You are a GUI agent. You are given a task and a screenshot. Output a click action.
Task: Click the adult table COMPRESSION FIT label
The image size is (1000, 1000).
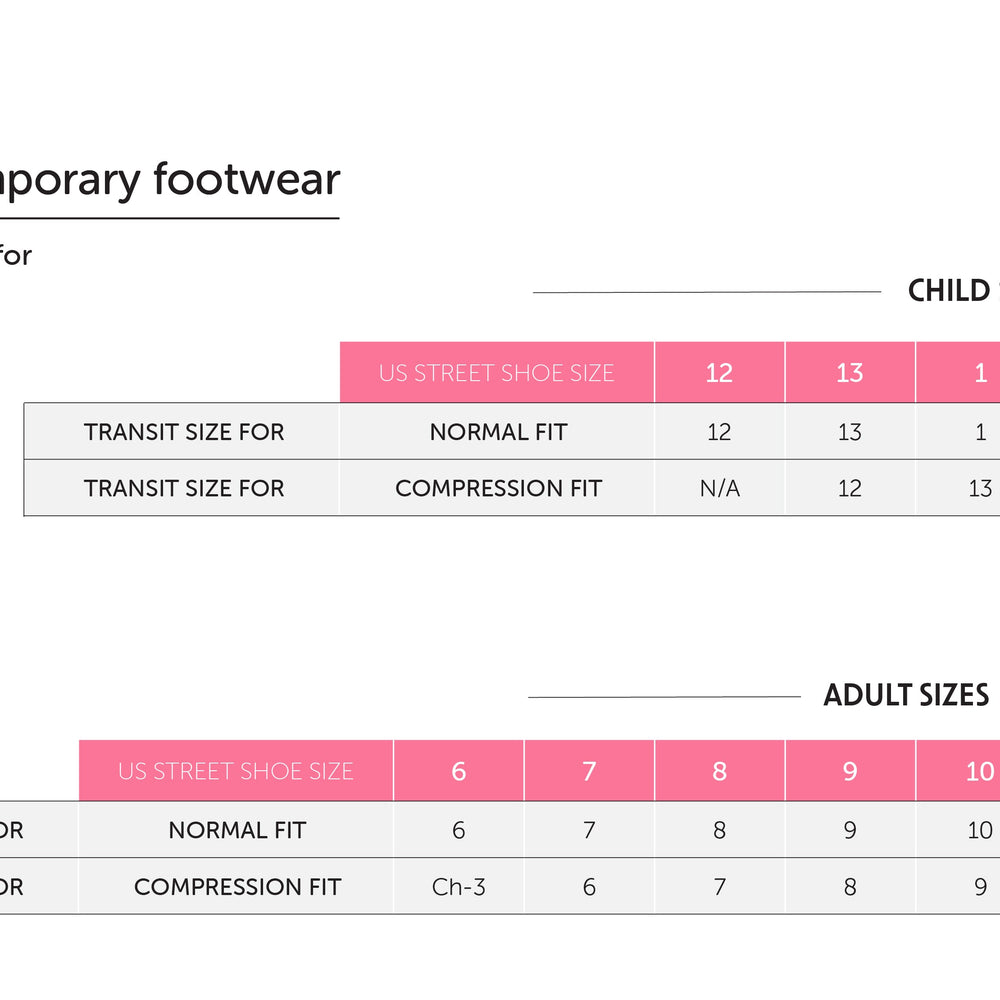tap(237, 886)
